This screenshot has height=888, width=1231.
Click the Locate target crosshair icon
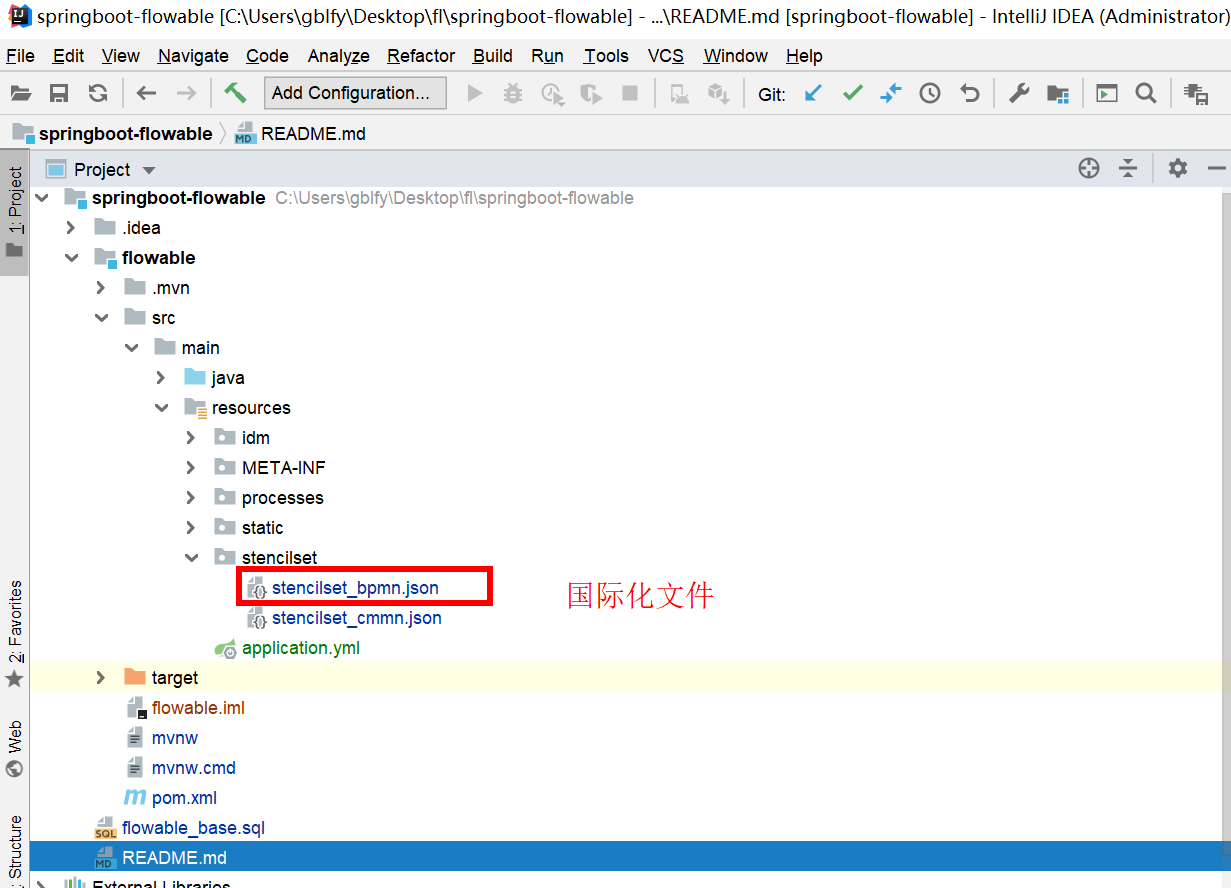click(1089, 168)
